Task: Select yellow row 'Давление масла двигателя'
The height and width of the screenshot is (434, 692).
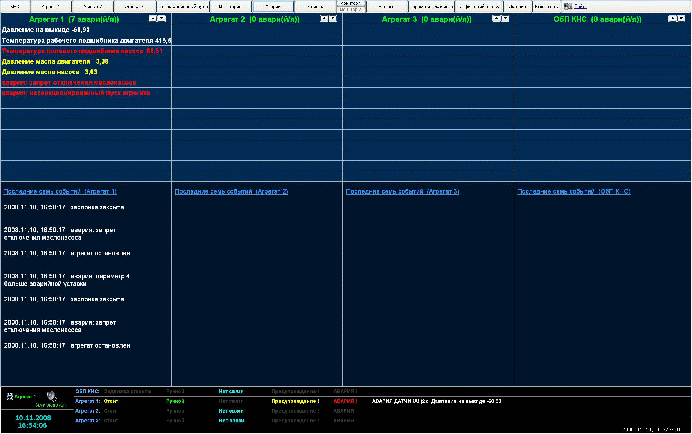Action: click(55, 61)
